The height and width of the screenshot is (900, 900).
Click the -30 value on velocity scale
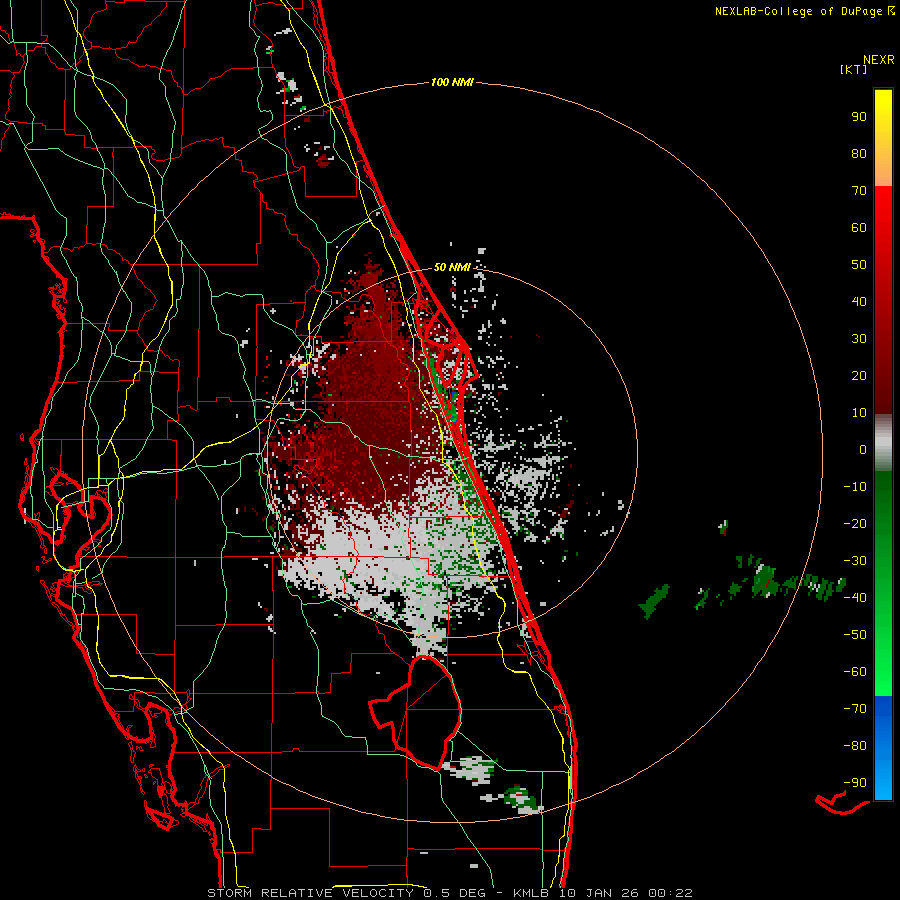point(855,561)
